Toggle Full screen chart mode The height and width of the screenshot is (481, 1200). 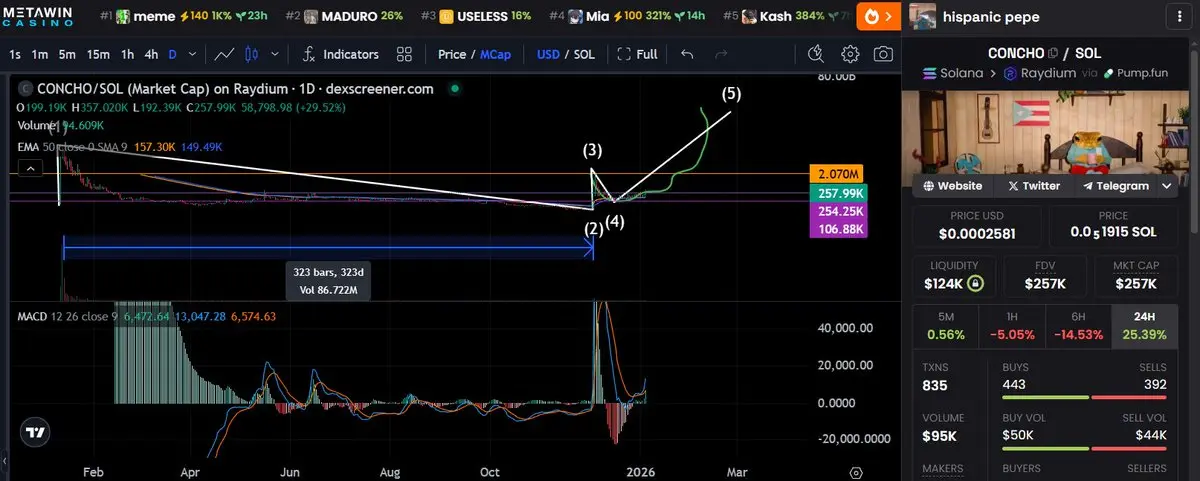[637, 54]
